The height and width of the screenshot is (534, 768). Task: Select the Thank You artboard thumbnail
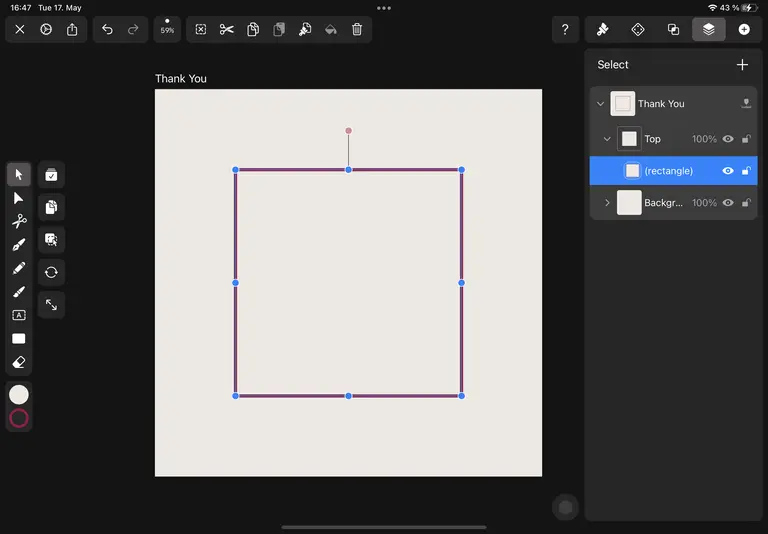[x=623, y=104]
